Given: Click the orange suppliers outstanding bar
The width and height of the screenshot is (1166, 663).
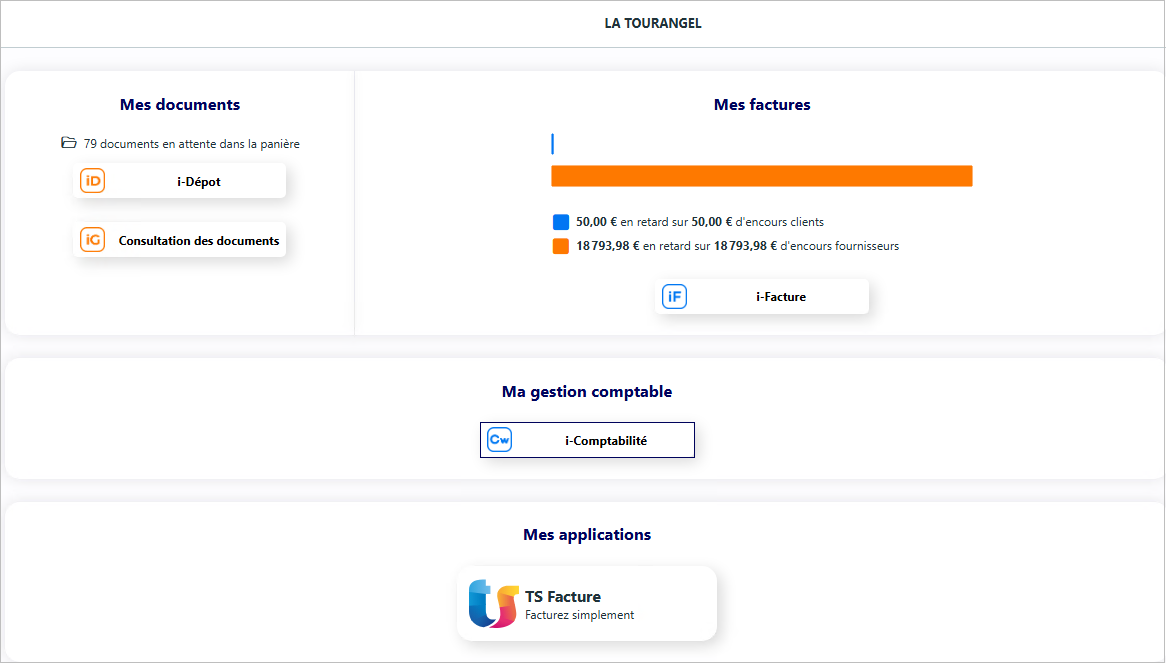Looking at the screenshot, I should pos(761,176).
